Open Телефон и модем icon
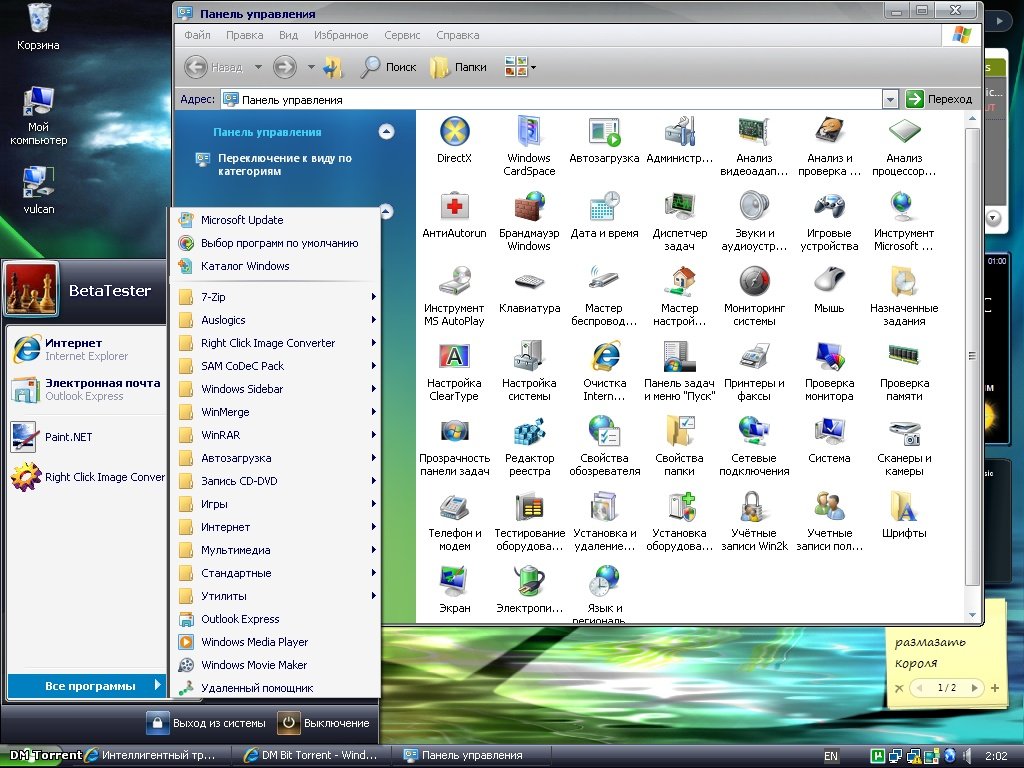Image resolution: width=1024 pixels, height=768 pixels. point(454,521)
